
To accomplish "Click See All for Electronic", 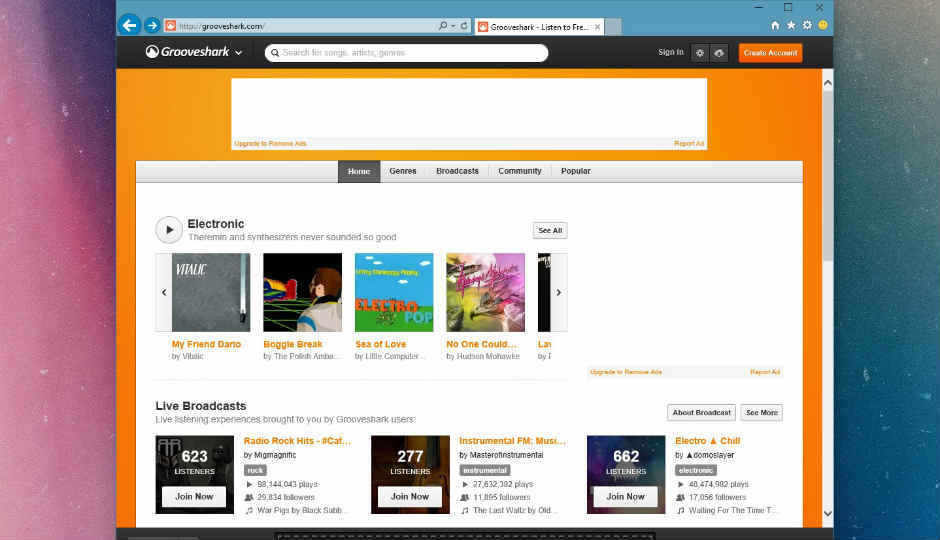I will tap(550, 230).
